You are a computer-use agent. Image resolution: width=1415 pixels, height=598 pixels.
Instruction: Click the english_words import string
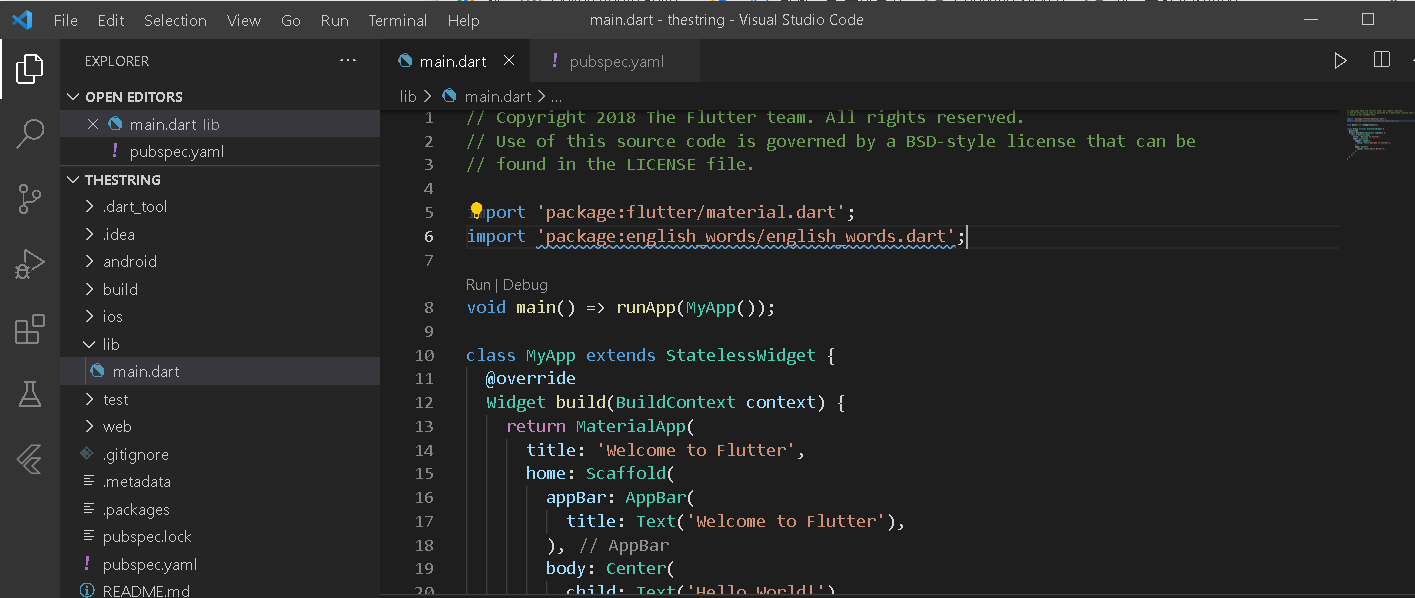coord(746,236)
